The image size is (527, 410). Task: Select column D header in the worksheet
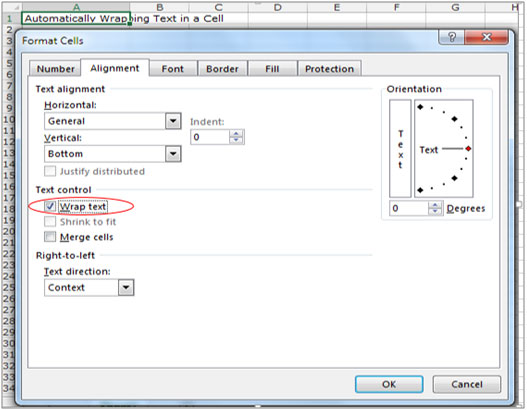point(278,7)
